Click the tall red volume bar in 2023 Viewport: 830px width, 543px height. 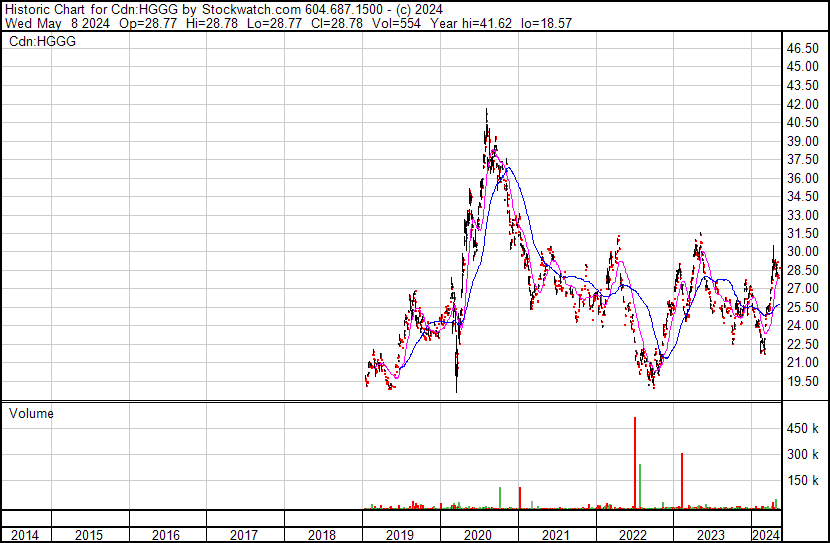coord(682,480)
